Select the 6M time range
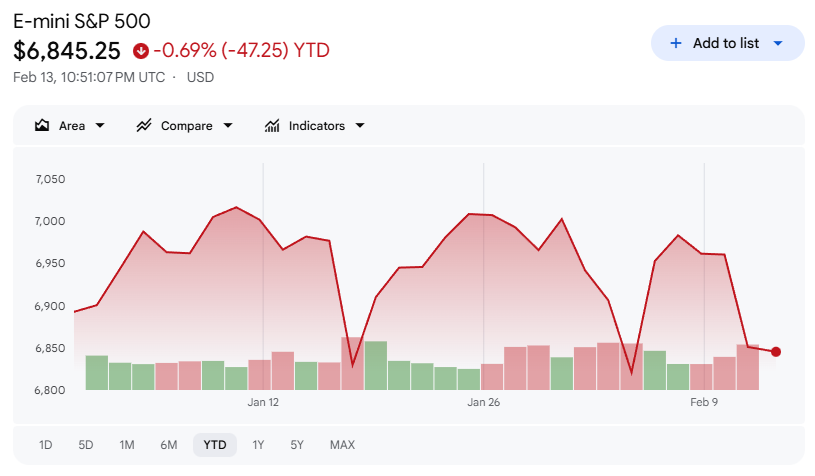 click(168, 445)
